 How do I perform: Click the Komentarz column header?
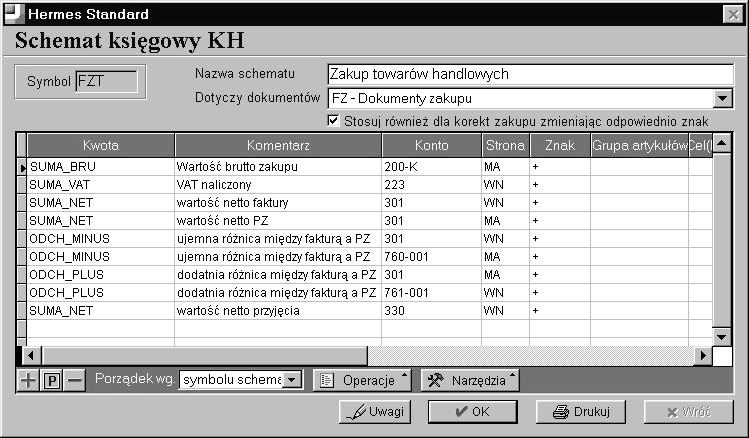click(278, 145)
